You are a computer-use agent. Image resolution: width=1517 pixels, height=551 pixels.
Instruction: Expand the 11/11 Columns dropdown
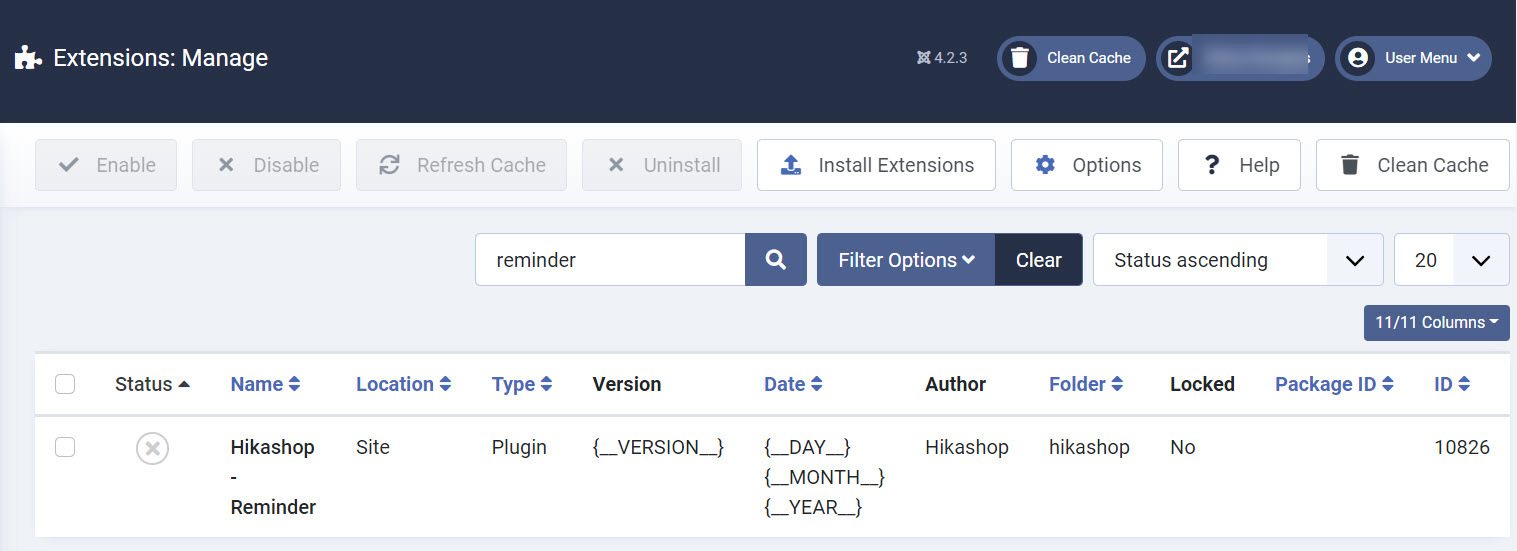tap(1436, 322)
